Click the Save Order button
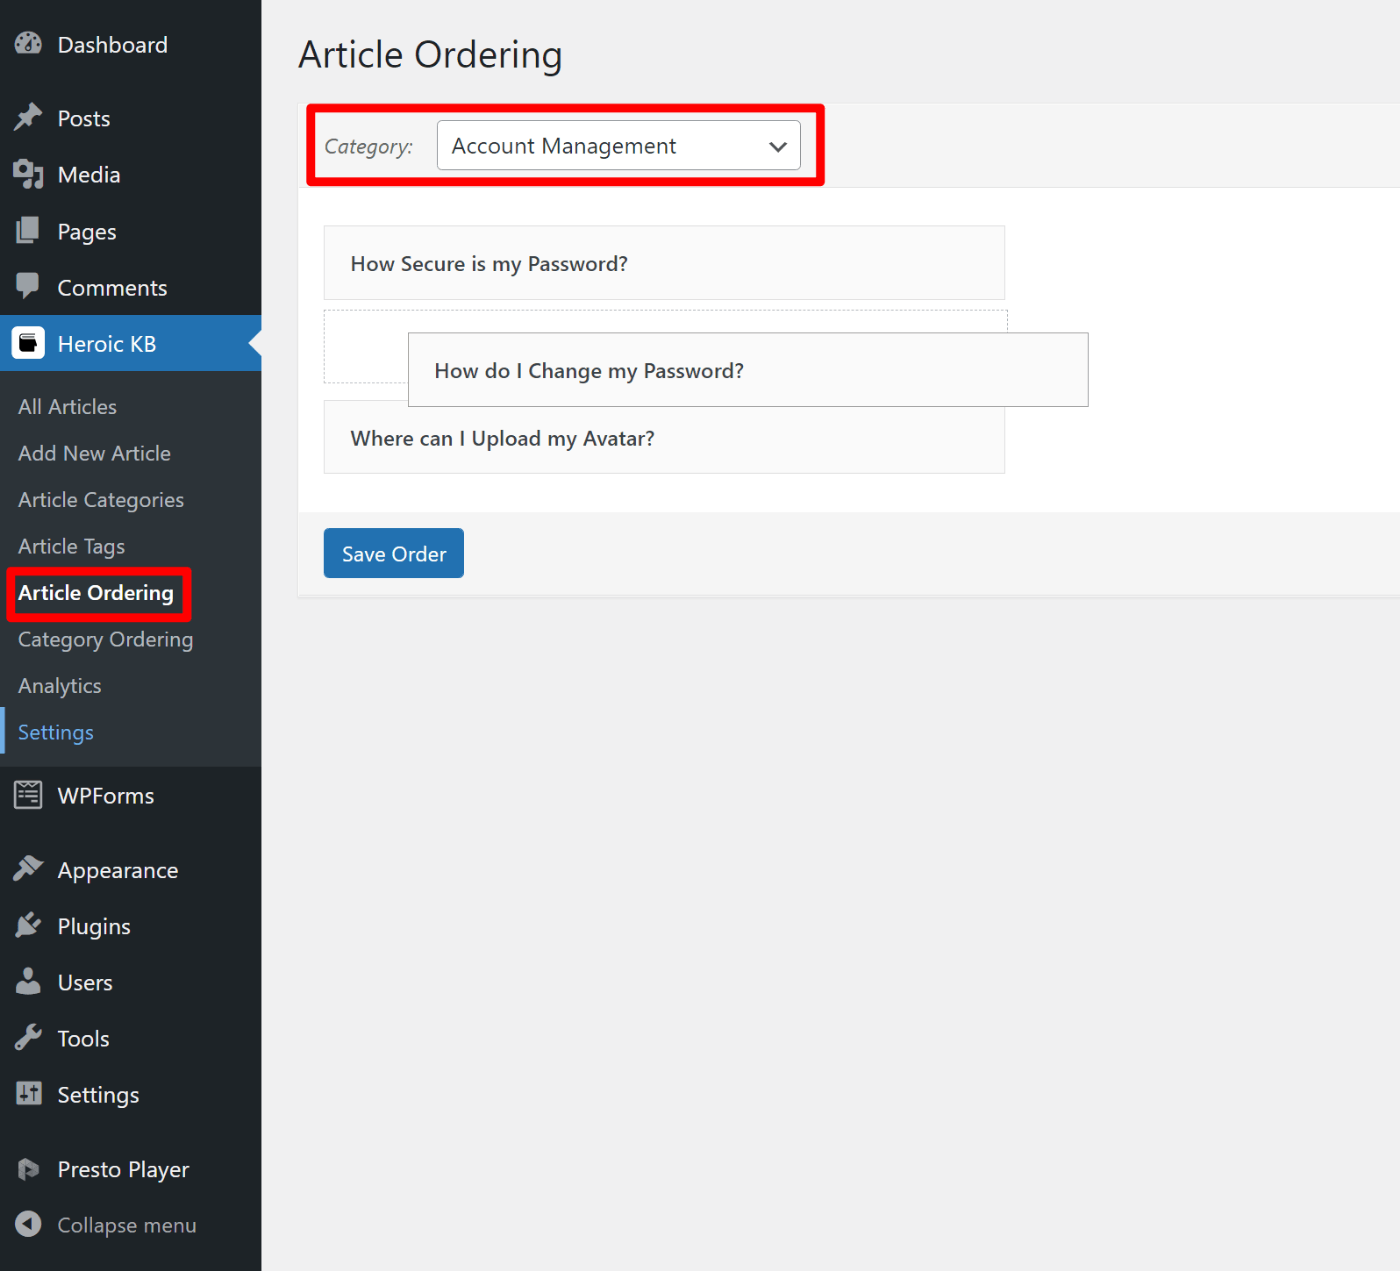 click(394, 553)
